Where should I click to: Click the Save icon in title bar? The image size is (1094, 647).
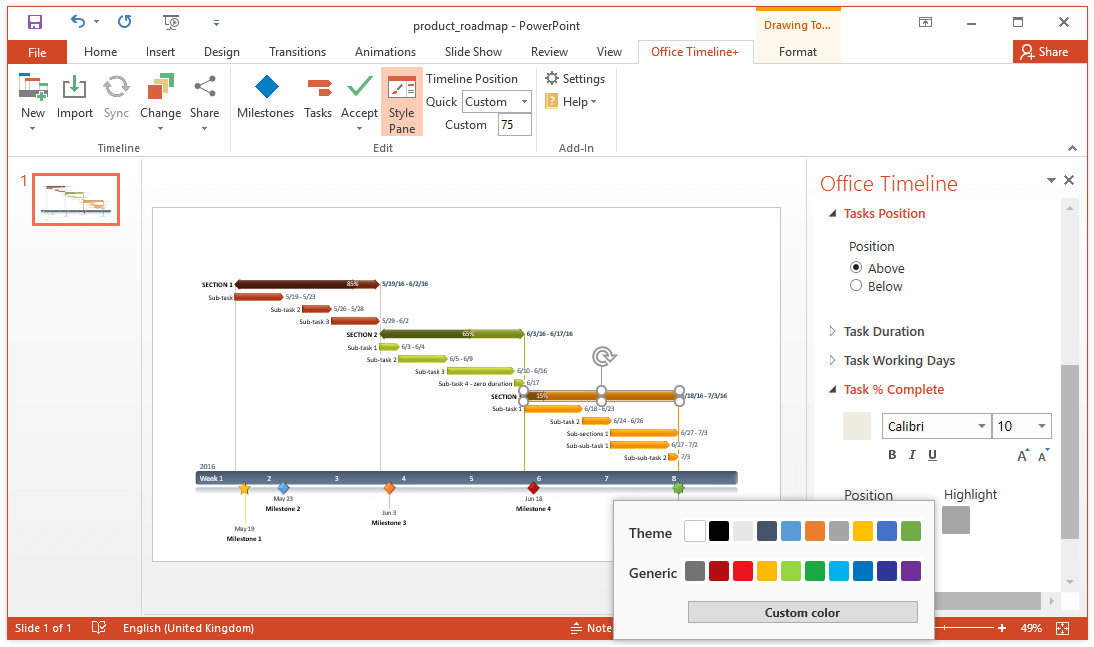pyautogui.click(x=35, y=22)
